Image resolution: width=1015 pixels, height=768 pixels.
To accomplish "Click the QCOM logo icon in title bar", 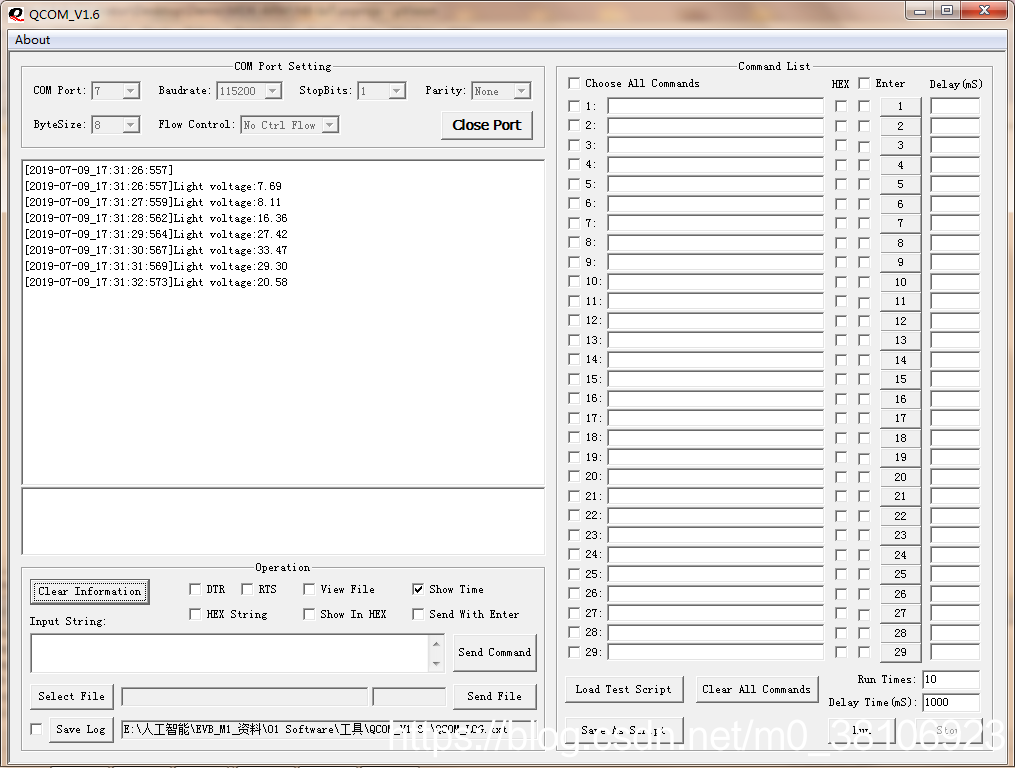I will pyautogui.click(x=14, y=14).
